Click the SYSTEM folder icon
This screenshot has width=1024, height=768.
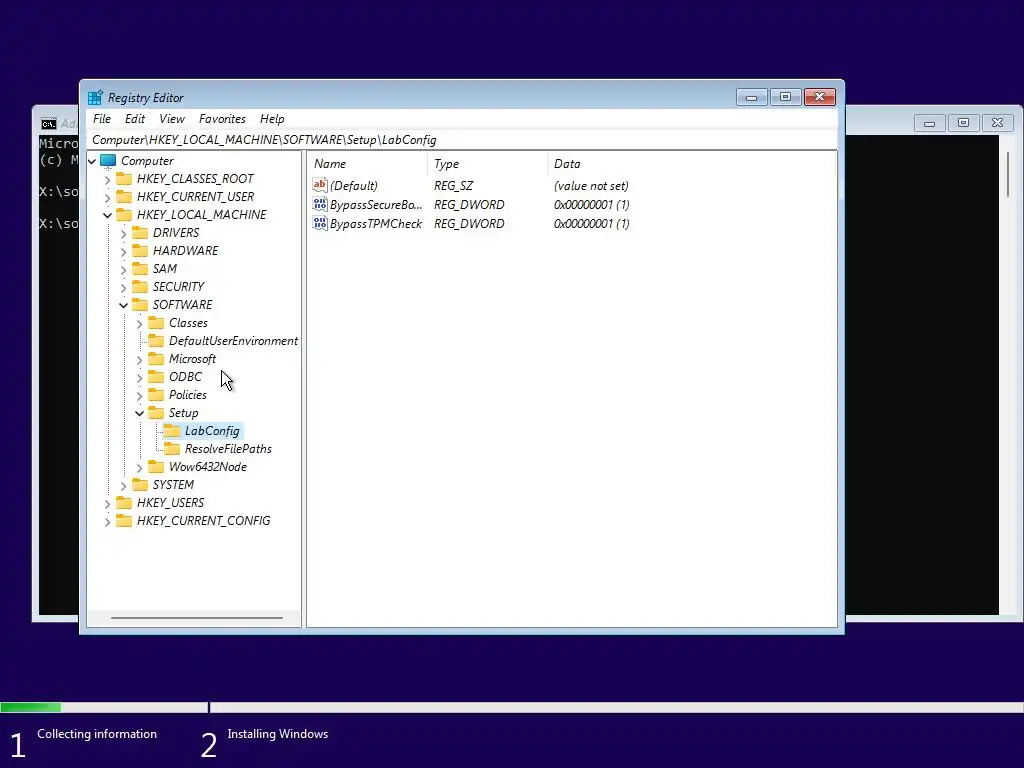pos(140,485)
